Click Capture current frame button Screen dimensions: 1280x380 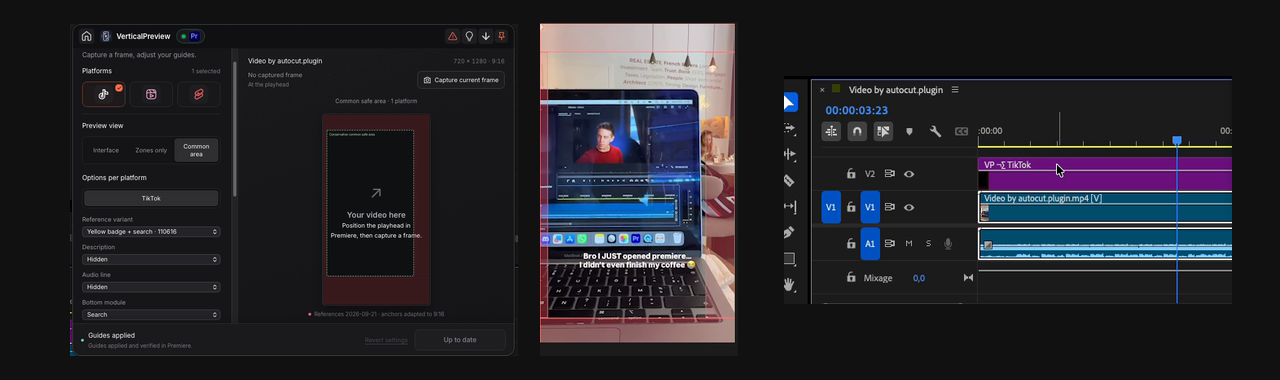pyautogui.click(x=461, y=80)
